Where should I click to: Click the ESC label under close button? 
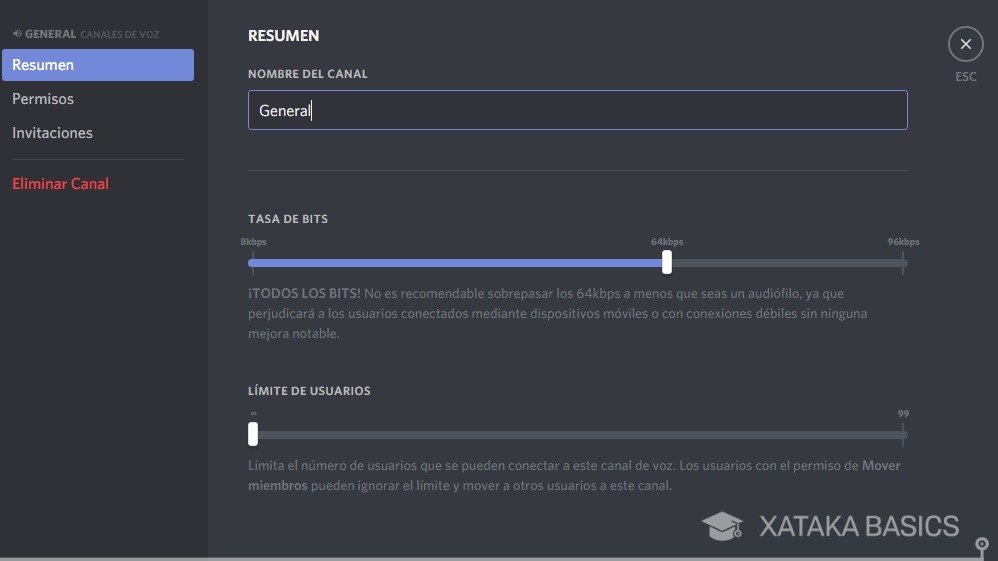click(x=965, y=77)
